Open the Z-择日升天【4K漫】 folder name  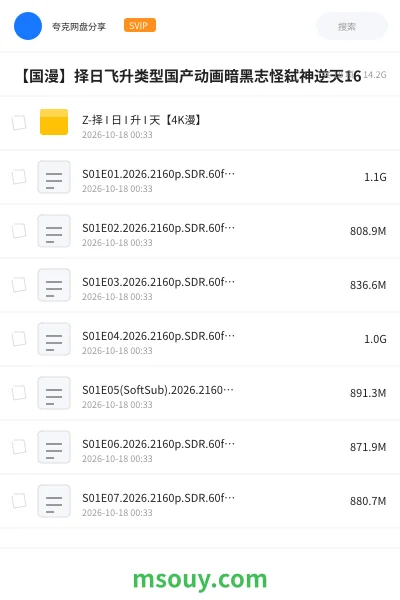[x=142, y=120]
